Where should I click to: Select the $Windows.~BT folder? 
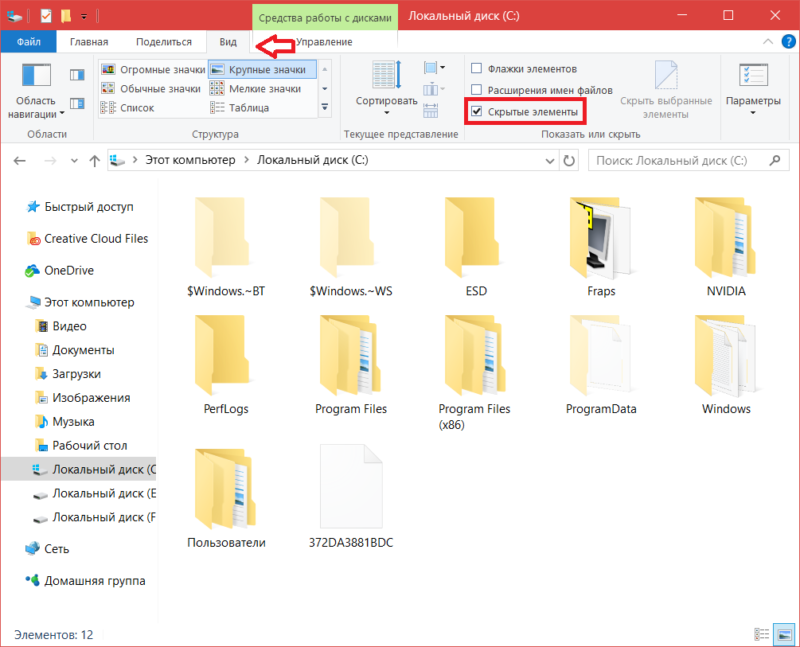(226, 247)
